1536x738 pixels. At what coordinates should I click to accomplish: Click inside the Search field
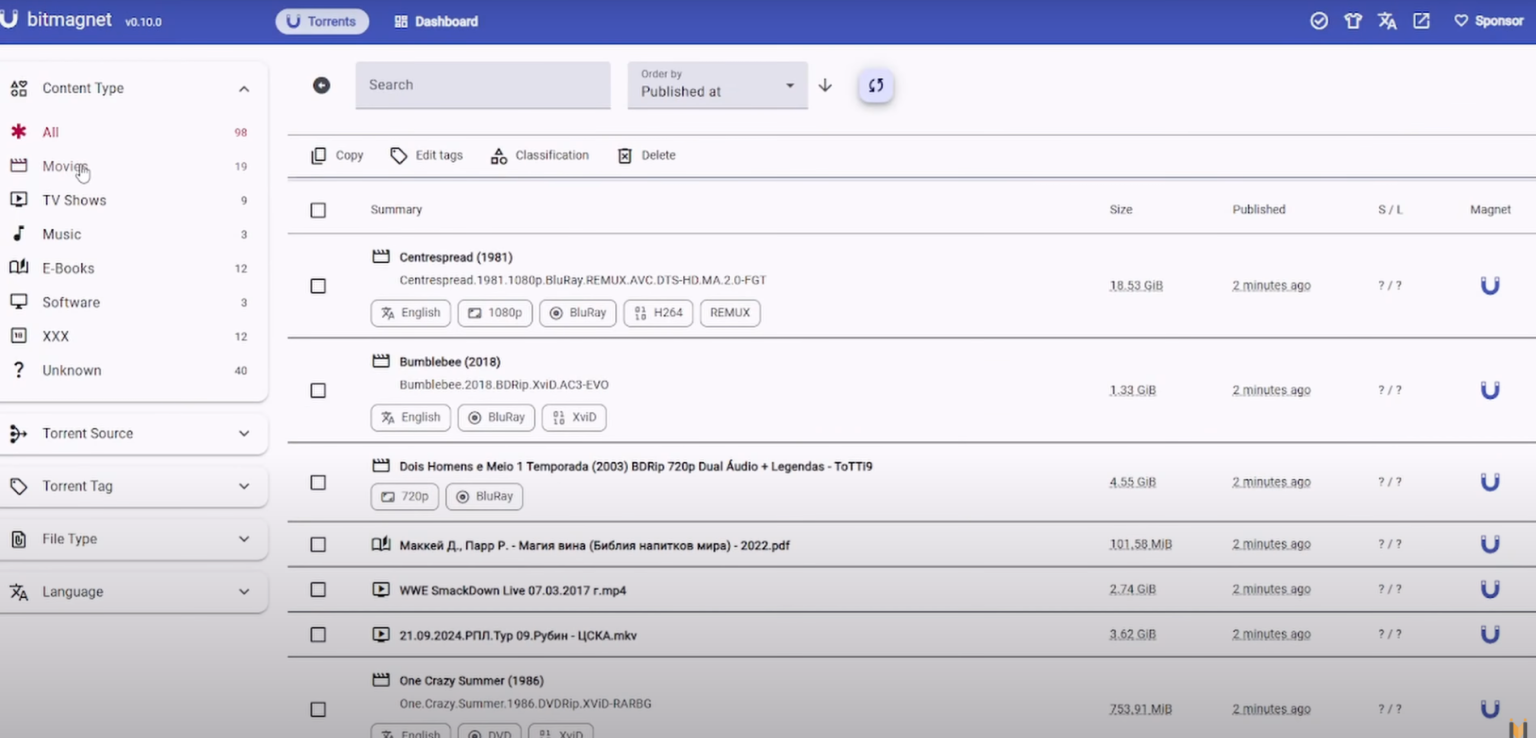point(483,85)
